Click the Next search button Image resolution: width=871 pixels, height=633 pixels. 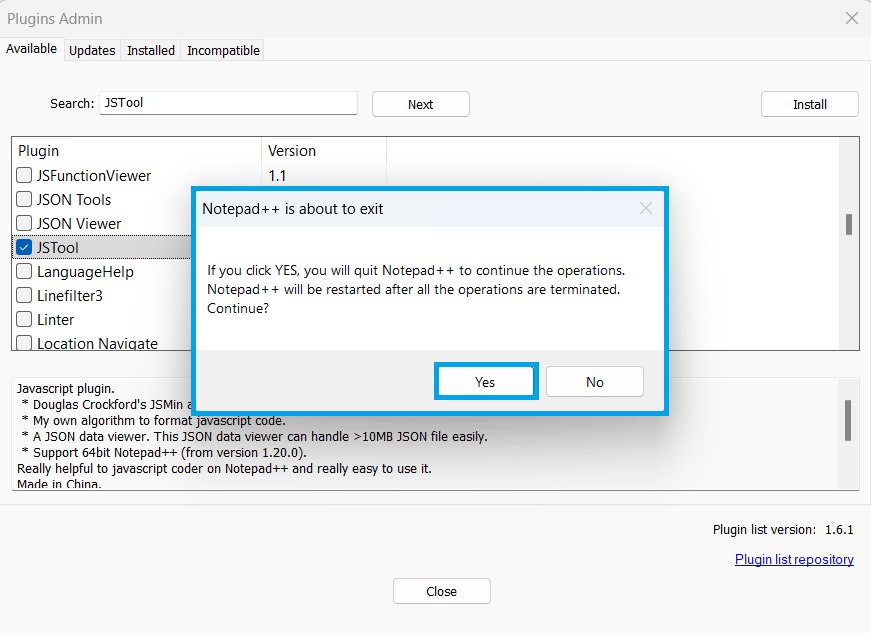420,103
